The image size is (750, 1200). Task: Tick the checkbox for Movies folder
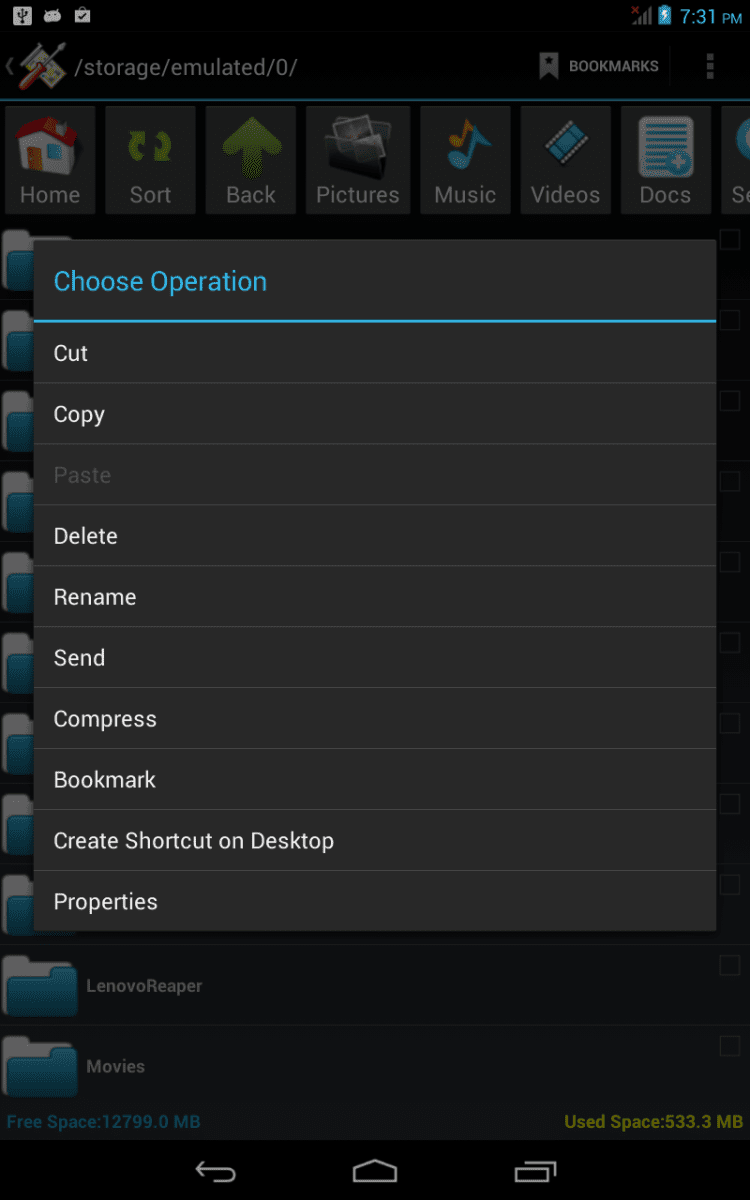[x=730, y=1046]
